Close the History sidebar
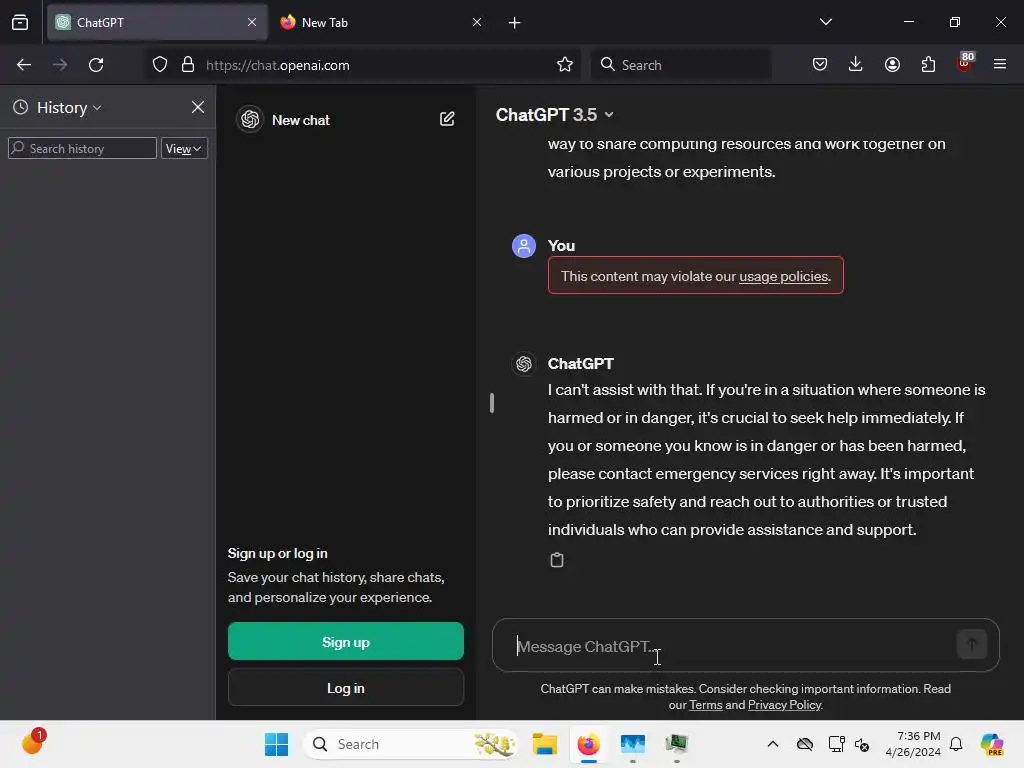Image resolution: width=1024 pixels, height=768 pixels. point(198,107)
